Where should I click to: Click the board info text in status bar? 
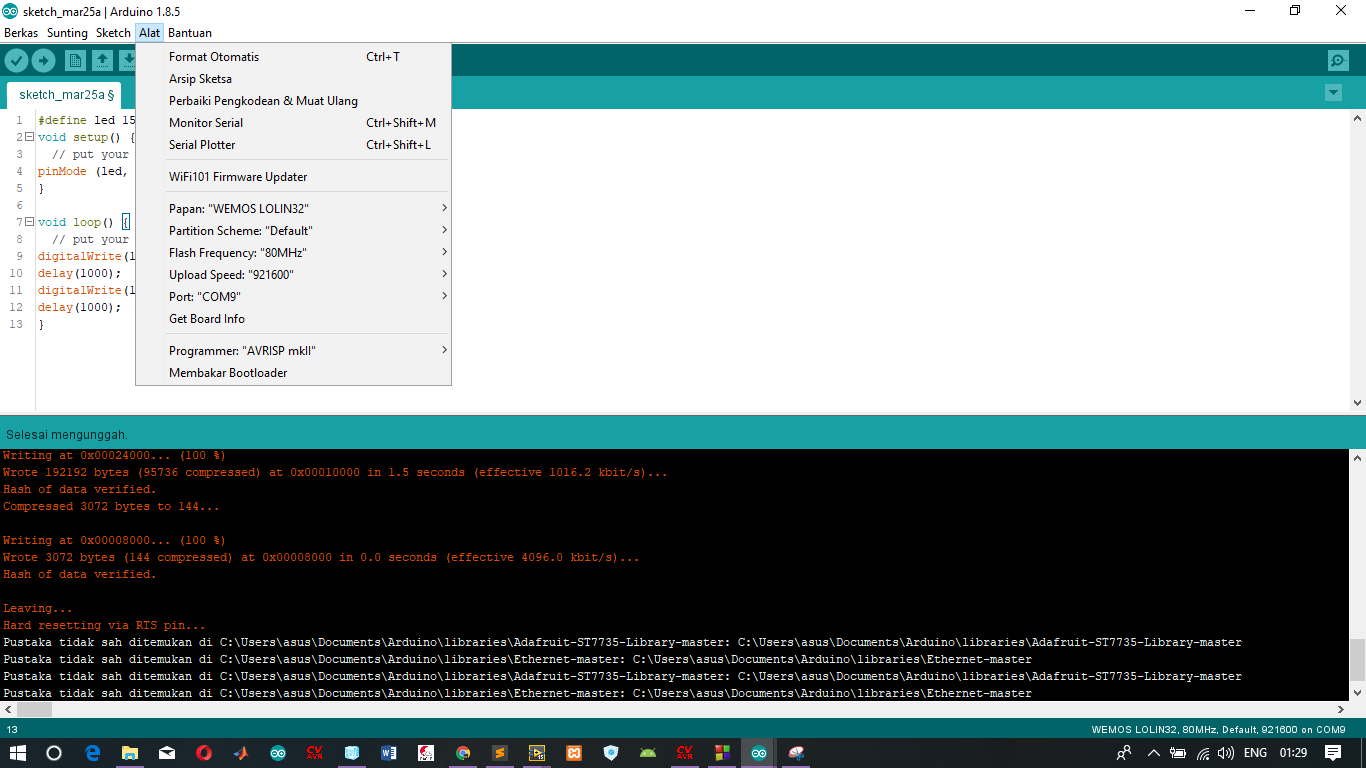click(1218, 729)
